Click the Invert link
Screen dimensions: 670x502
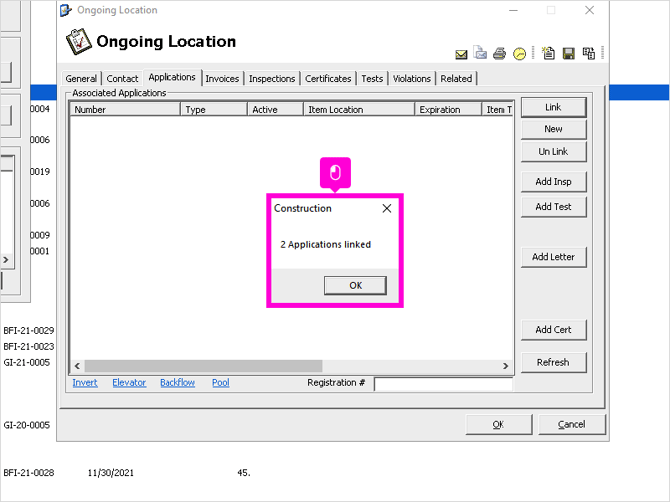tap(85, 383)
